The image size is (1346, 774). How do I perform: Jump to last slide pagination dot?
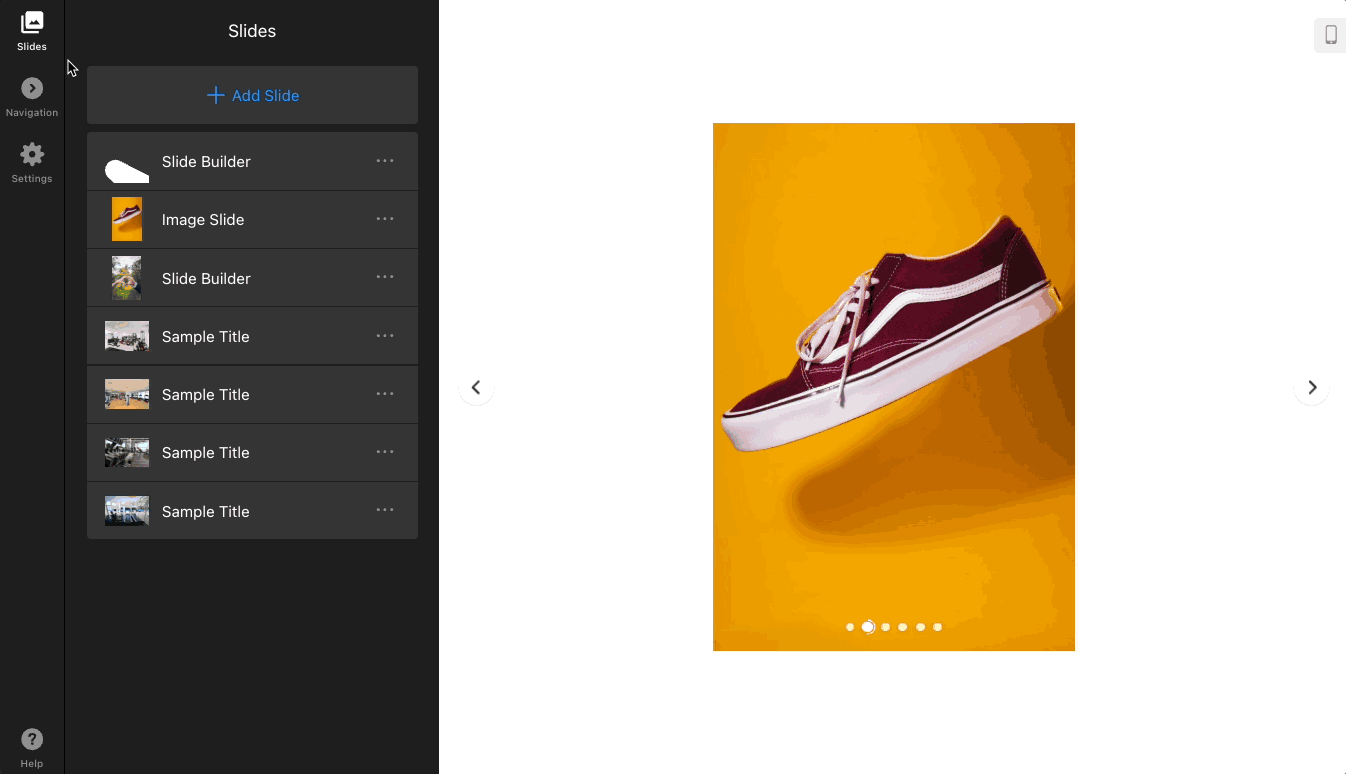coord(937,627)
